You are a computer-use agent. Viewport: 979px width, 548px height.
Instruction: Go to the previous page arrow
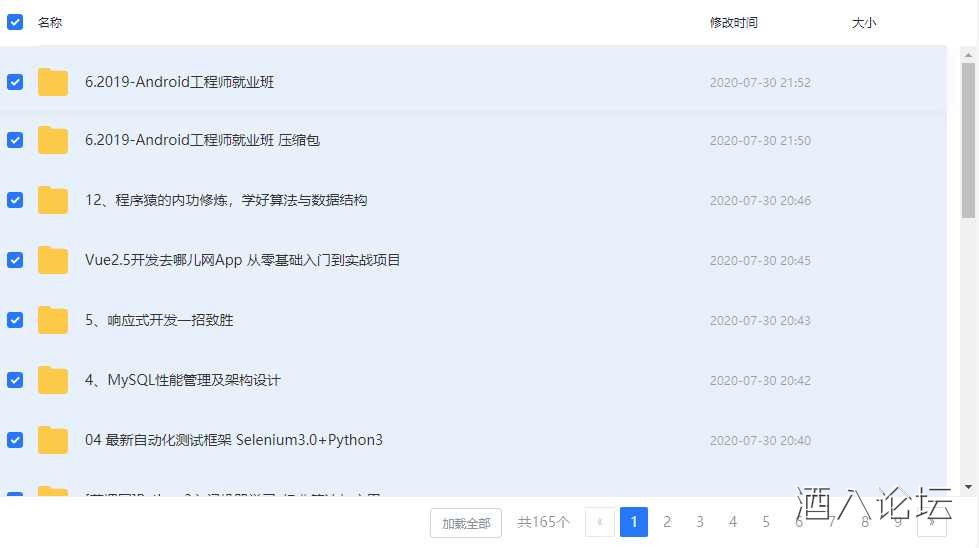(x=599, y=522)
